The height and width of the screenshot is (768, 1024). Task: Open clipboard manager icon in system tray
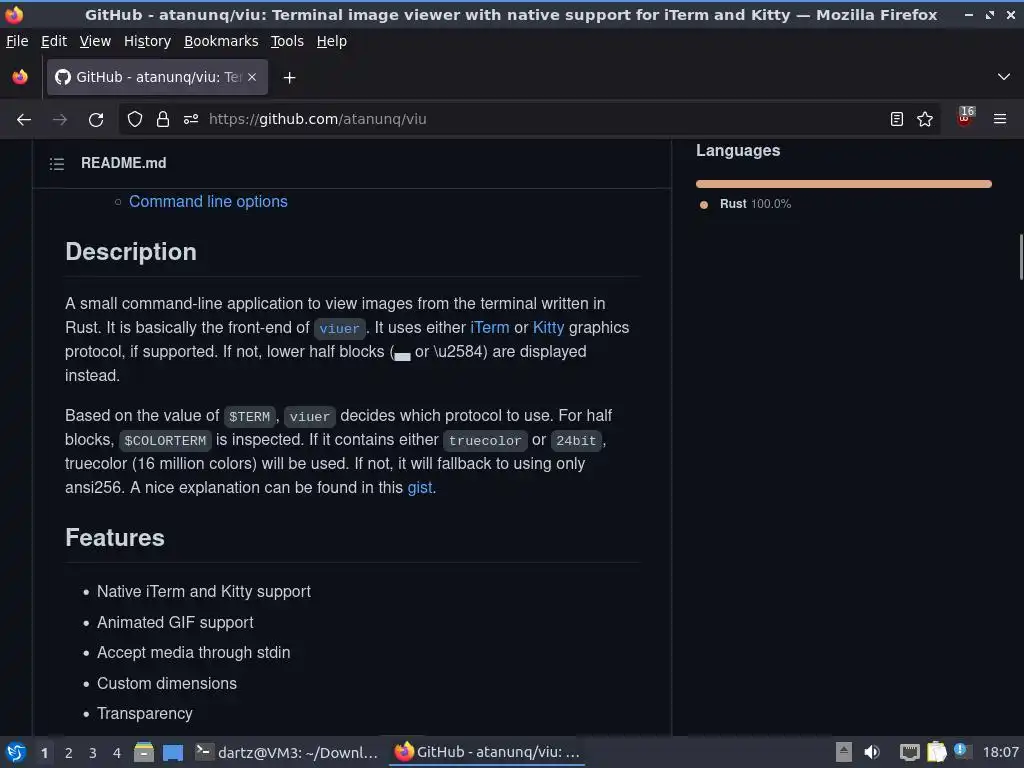(x=936, y=752)
